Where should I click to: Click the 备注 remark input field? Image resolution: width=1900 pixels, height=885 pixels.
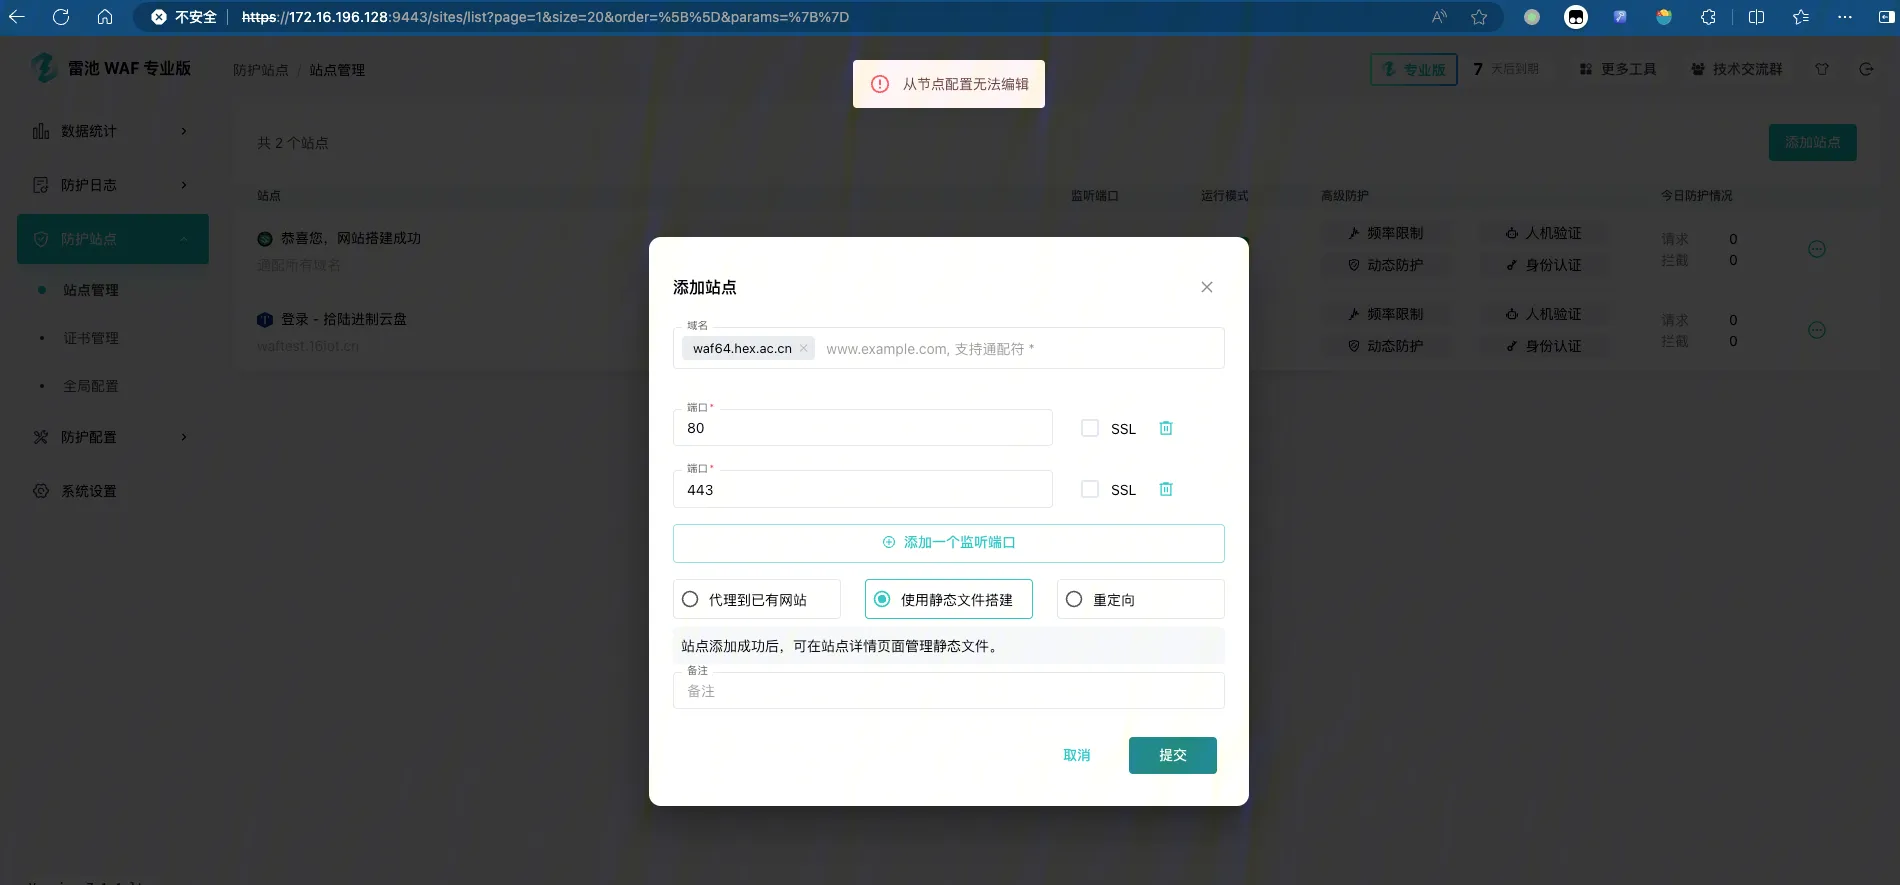948,691
